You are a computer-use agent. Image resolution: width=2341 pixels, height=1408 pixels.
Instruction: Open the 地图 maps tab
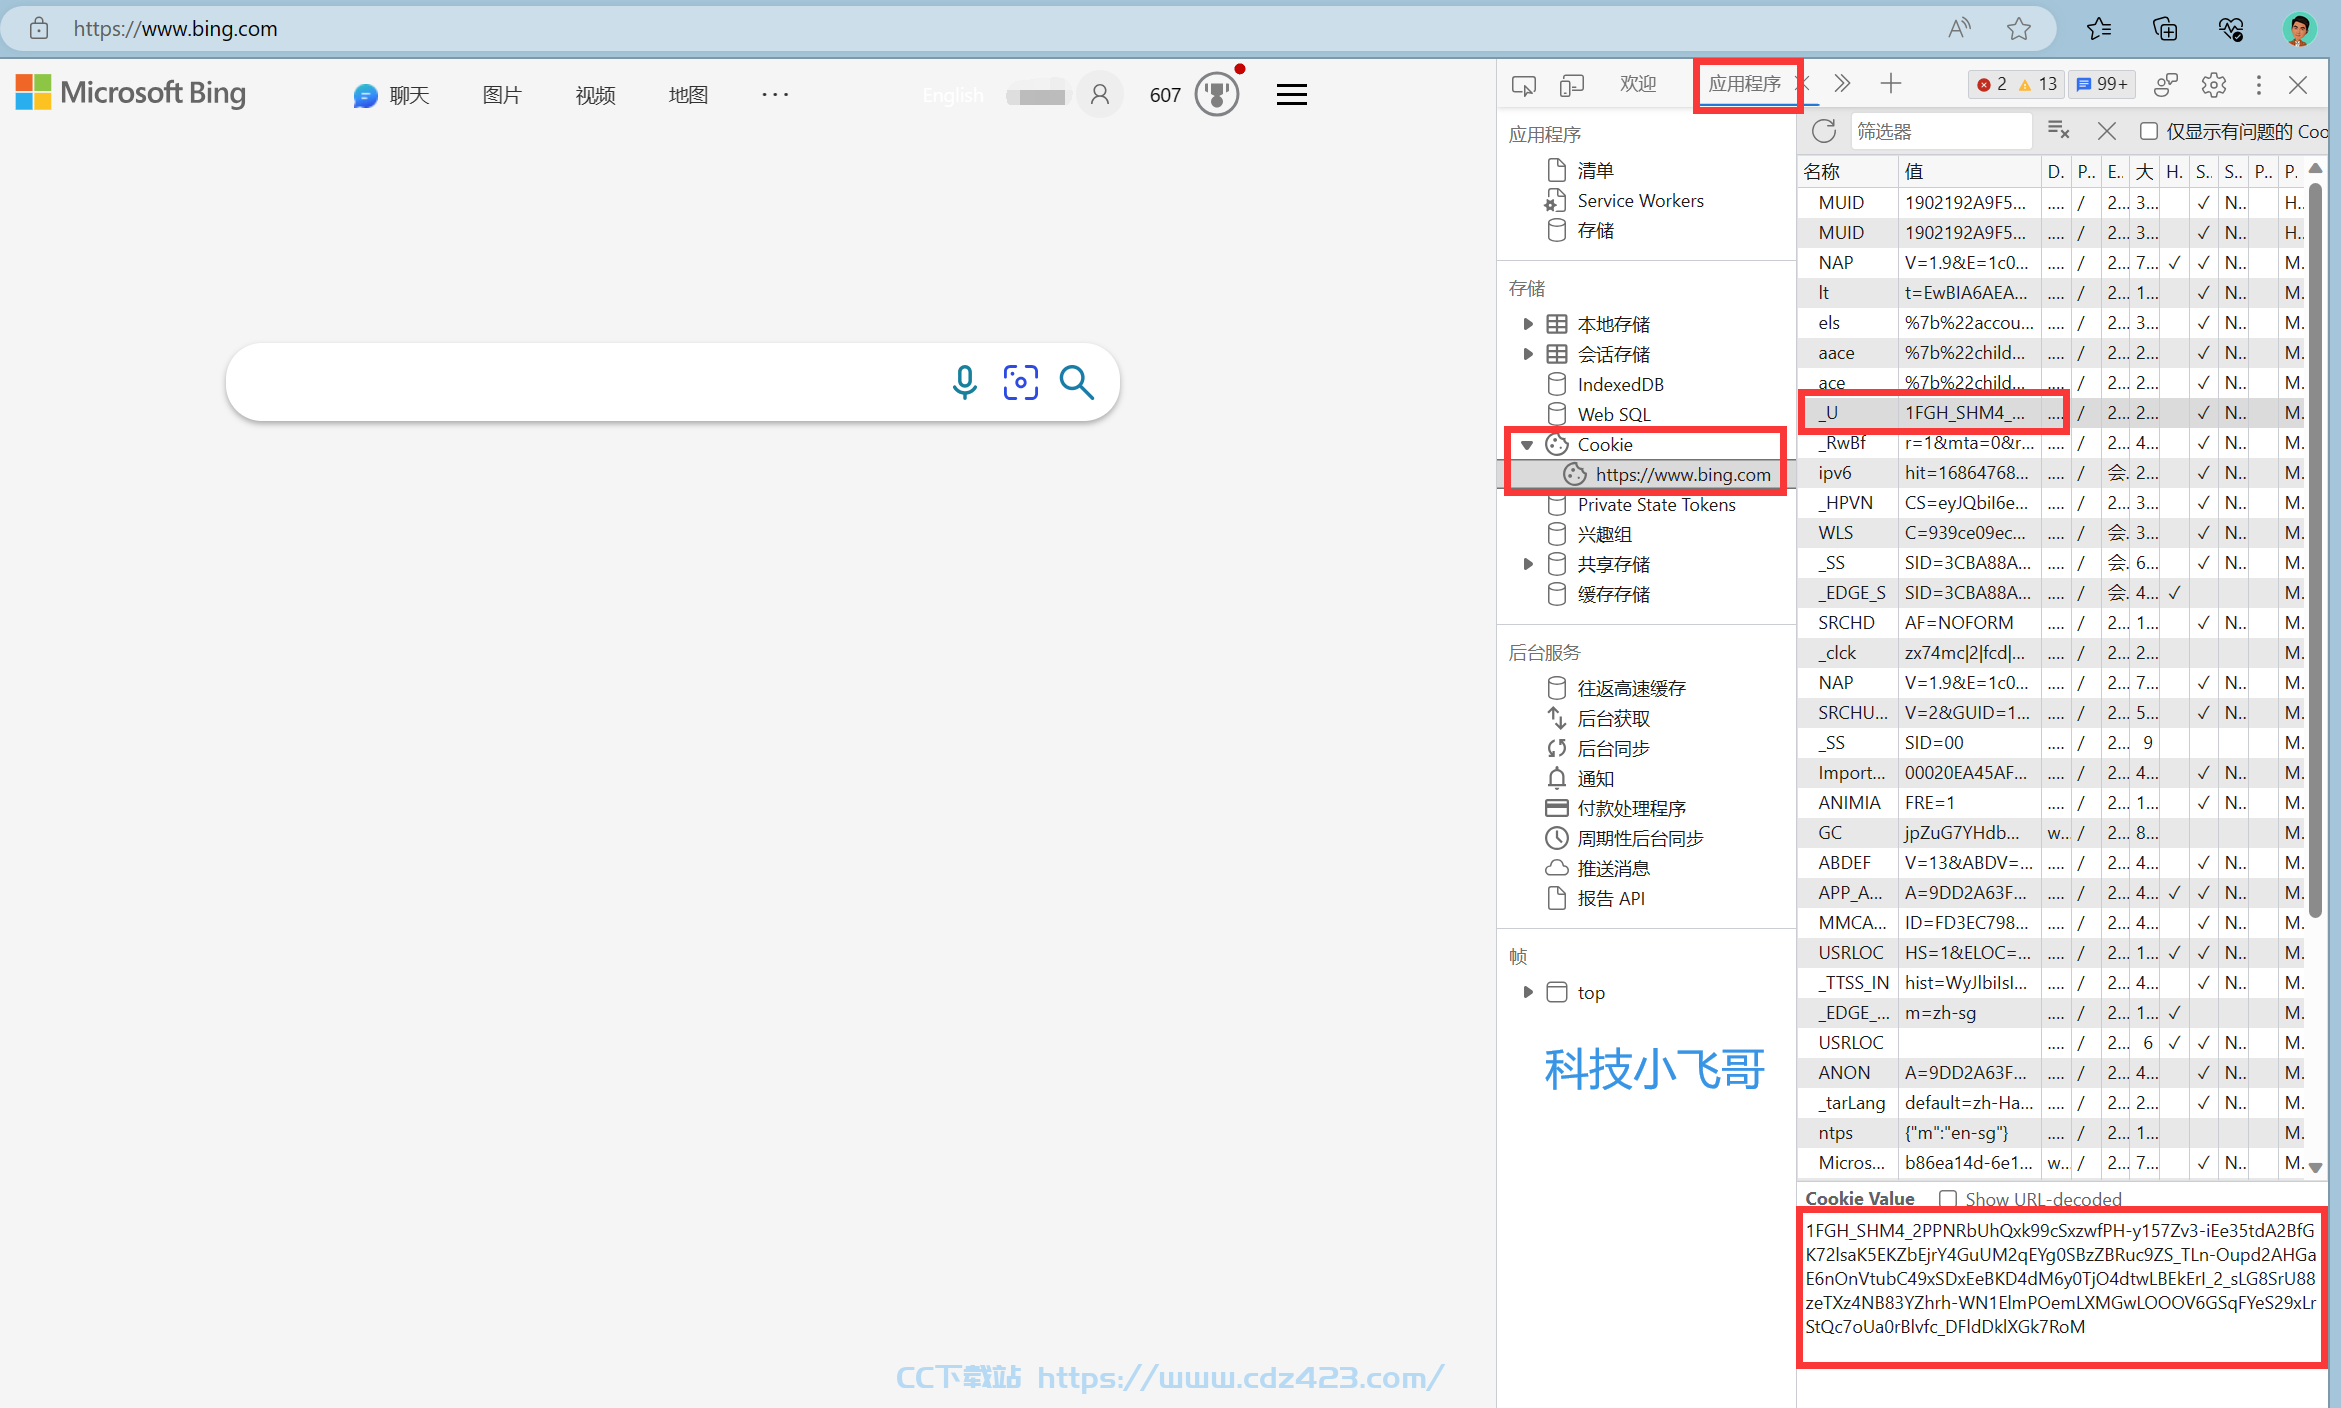tap(688, 95)
